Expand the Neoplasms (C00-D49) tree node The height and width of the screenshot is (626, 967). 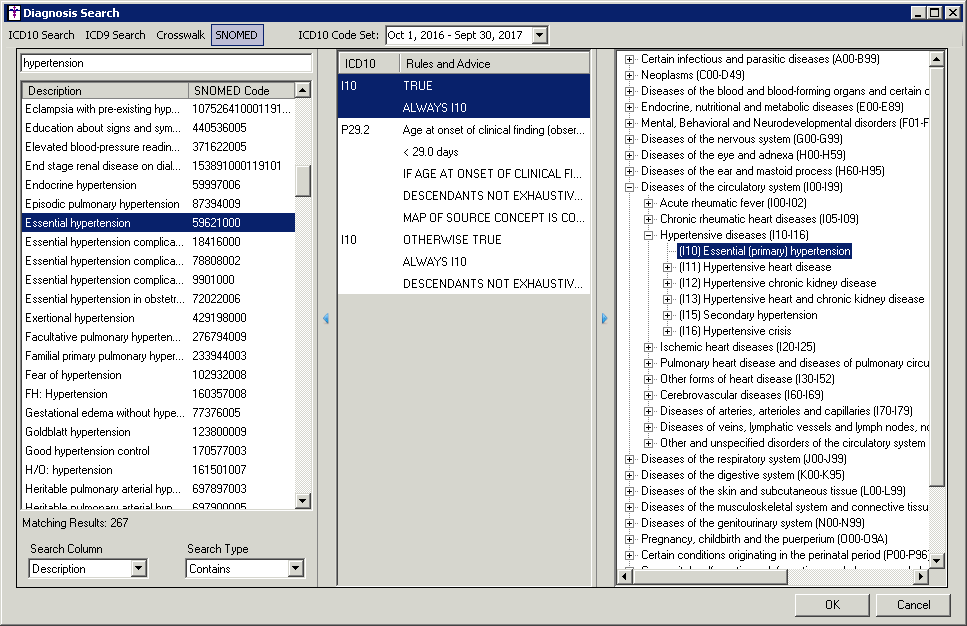pyautogui.click(x=630, y=75)
